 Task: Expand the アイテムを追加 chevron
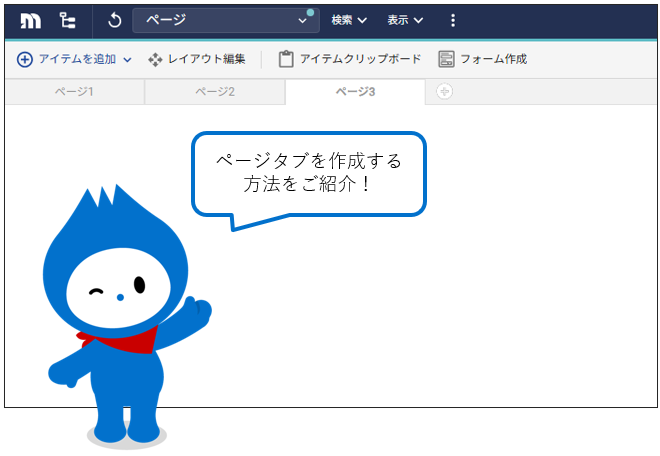127,60
